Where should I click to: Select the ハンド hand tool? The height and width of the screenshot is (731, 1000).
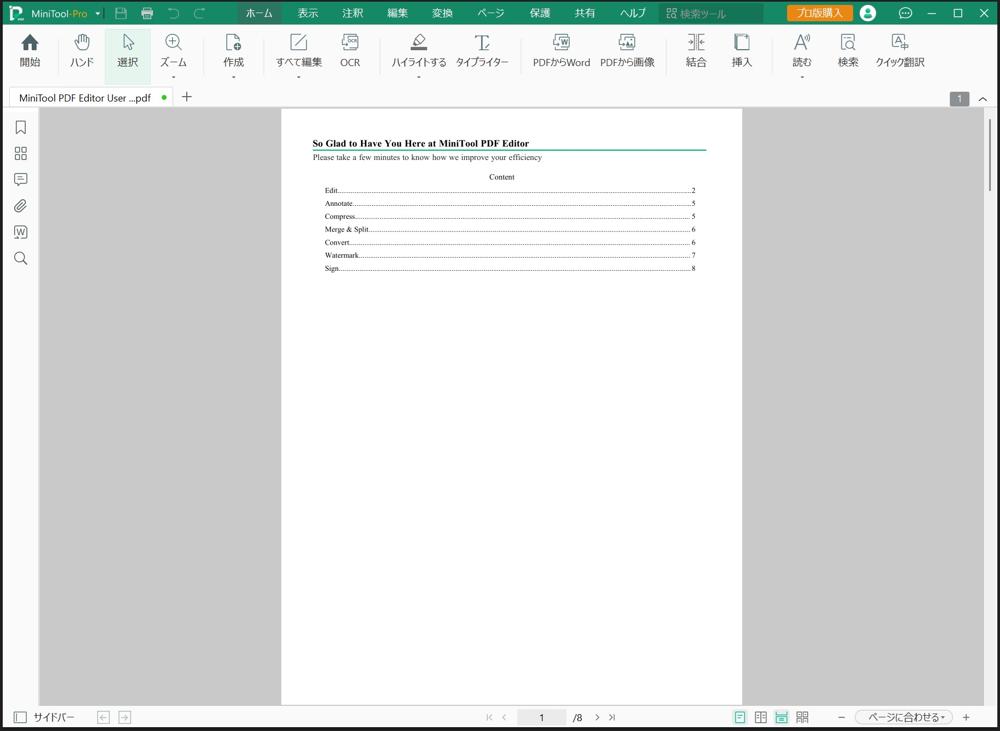[82, 51]
